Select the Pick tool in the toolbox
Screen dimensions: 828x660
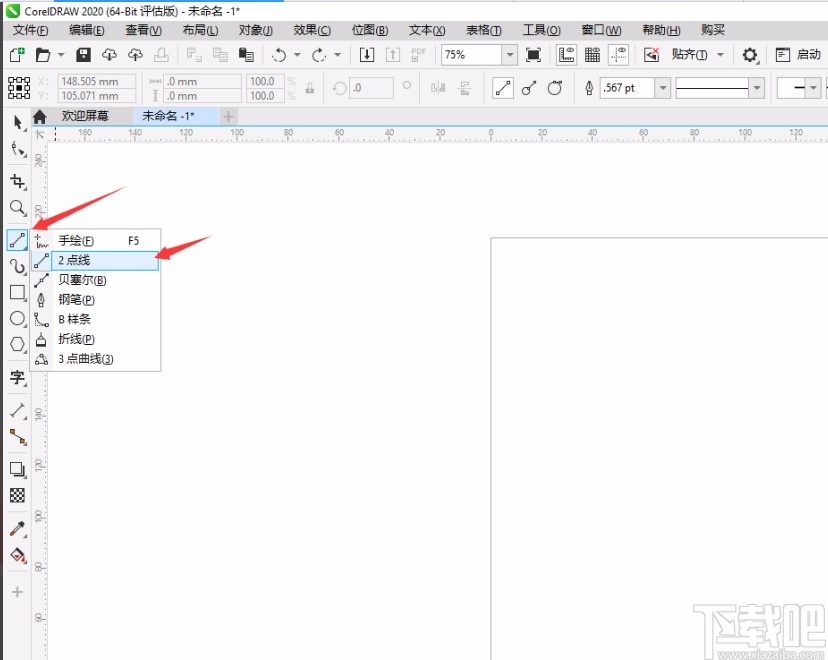tap(17, 121)
